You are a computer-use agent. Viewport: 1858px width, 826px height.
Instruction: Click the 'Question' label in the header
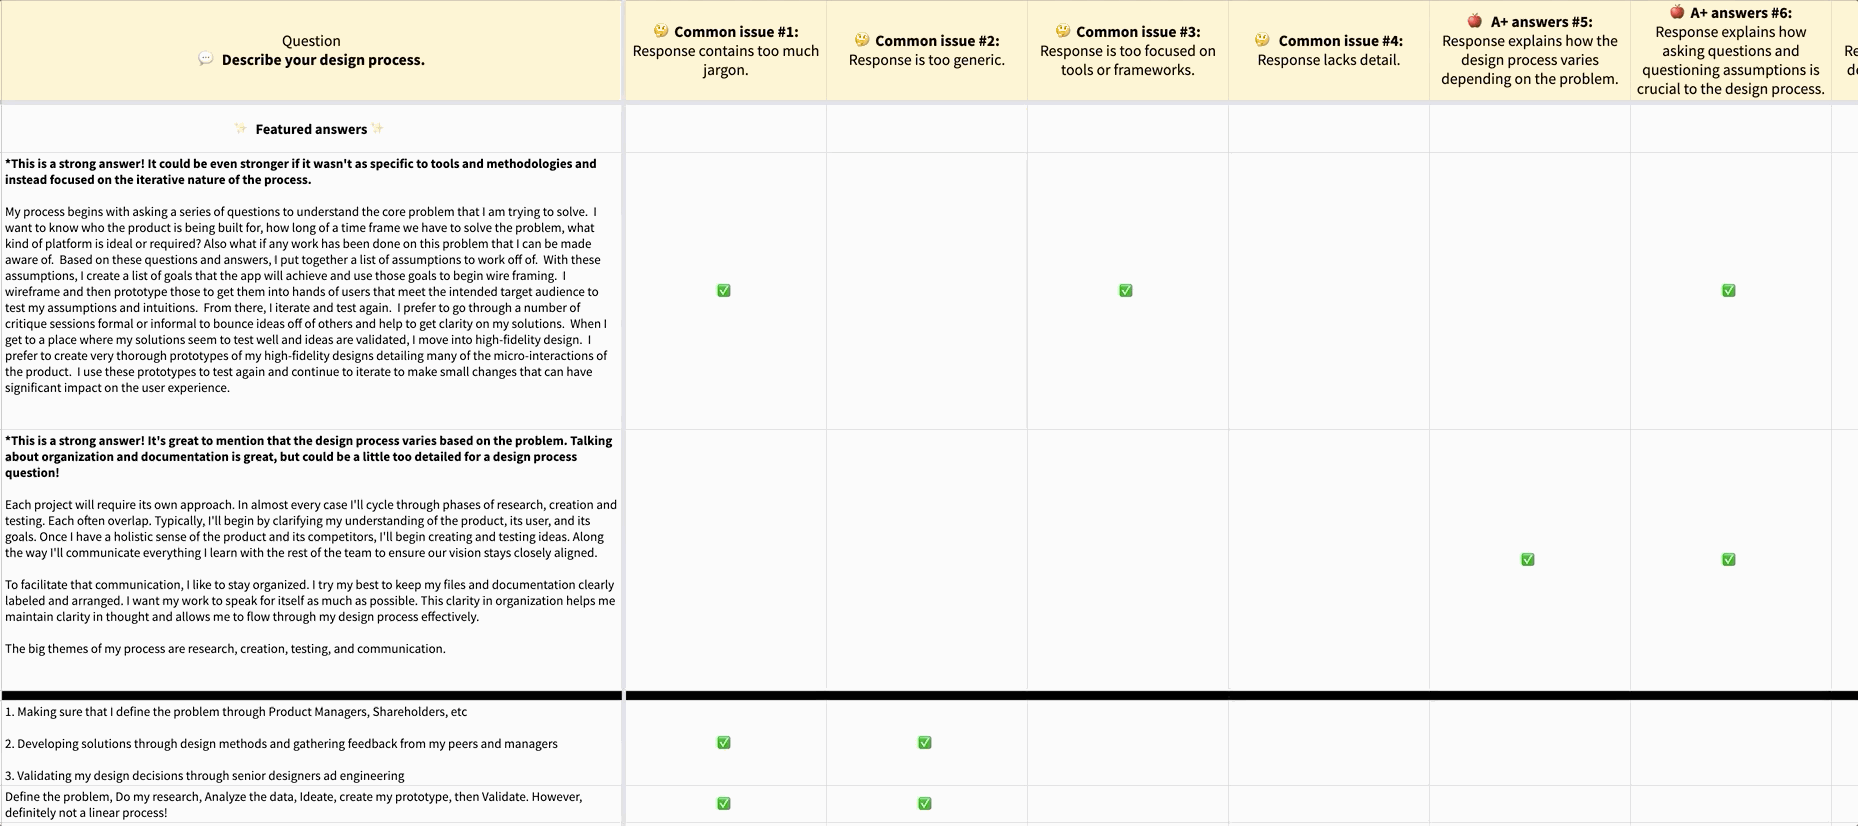click(311, 41)
